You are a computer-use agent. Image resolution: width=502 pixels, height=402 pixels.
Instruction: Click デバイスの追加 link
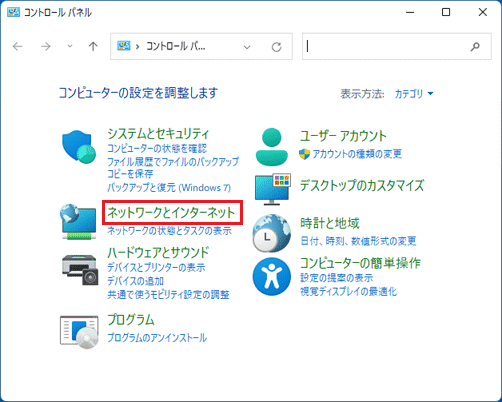click(x=135, y=281)
